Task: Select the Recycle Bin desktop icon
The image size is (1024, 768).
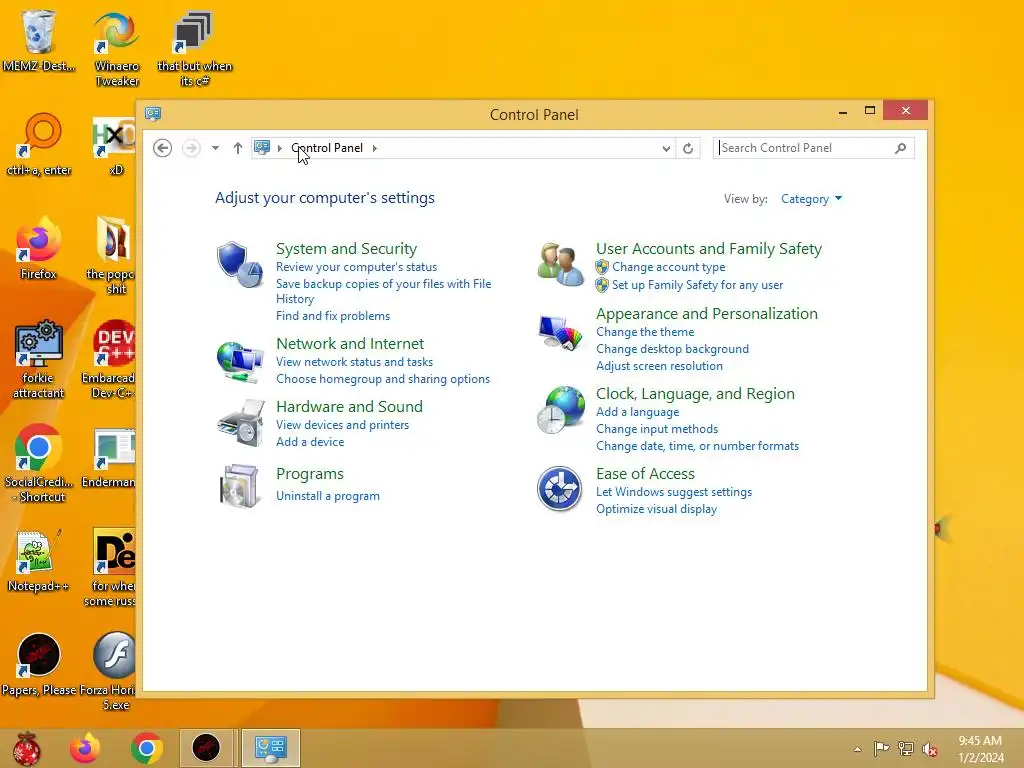Action: [x=39, y=40]
